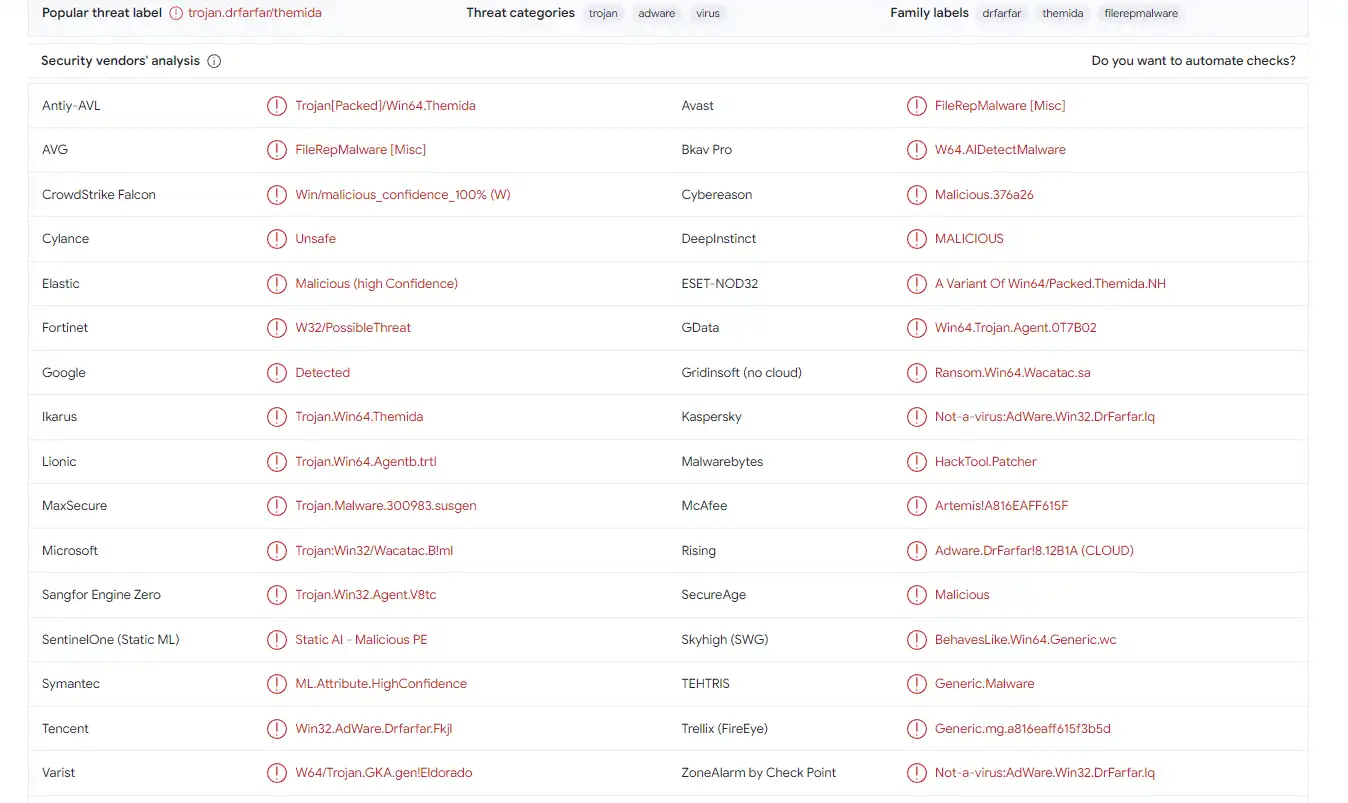Click the Win32.AdWare.Drfarfar.Fkjl detection text

point(374,729)
